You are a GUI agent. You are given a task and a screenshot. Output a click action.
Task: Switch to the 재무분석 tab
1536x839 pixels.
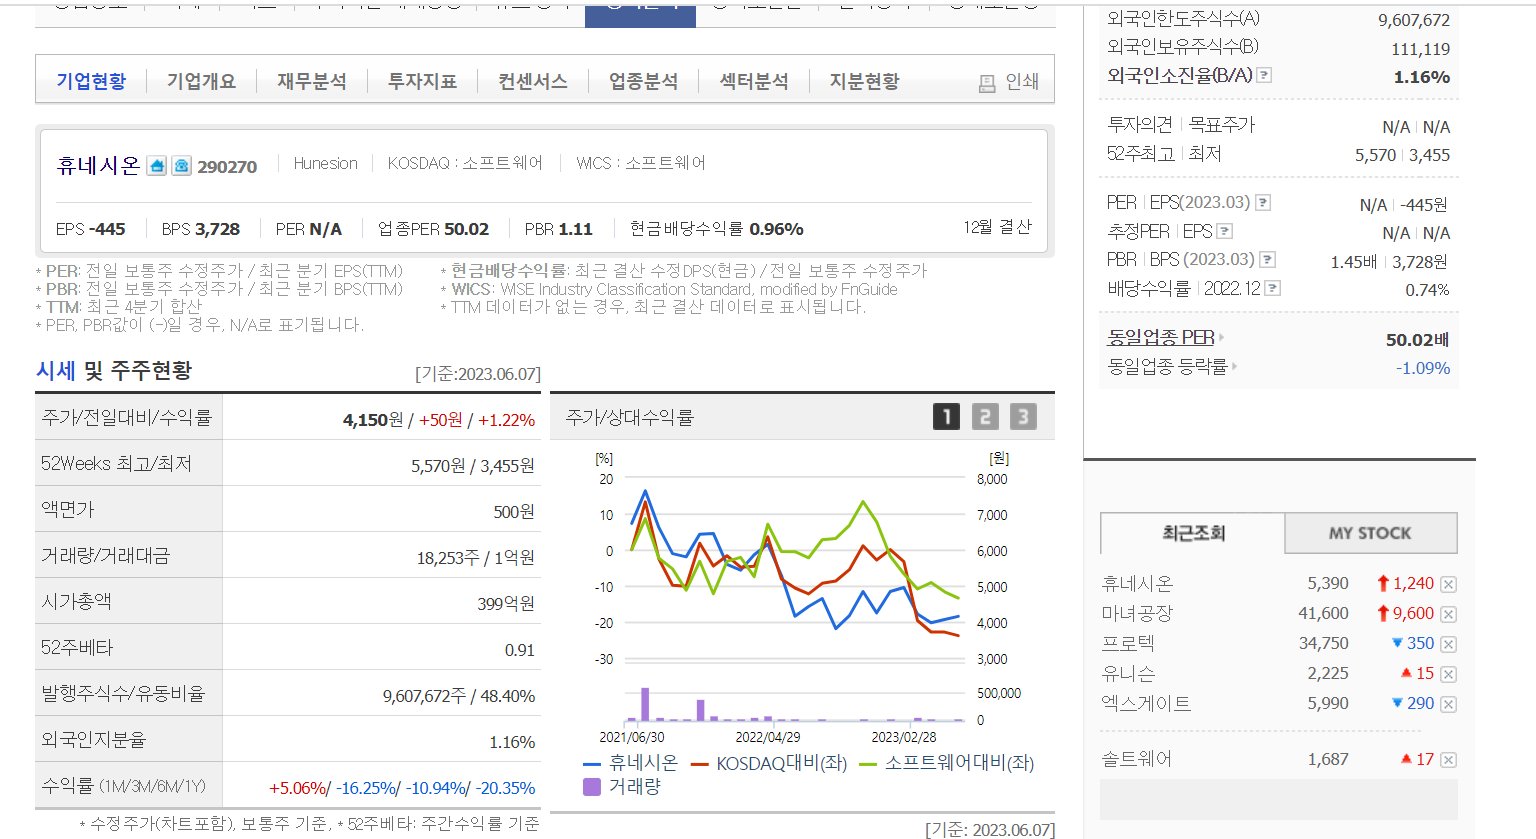point(312,81)
